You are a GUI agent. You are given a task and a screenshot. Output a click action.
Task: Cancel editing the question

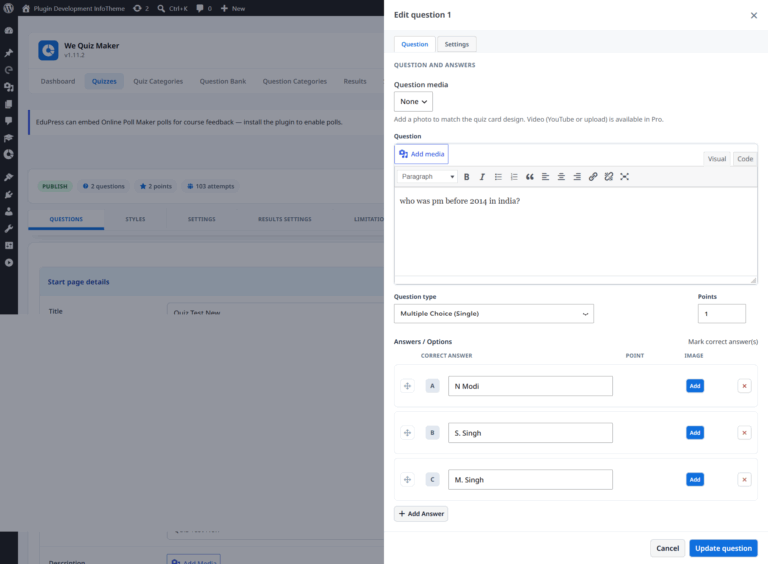click(667, 548)
